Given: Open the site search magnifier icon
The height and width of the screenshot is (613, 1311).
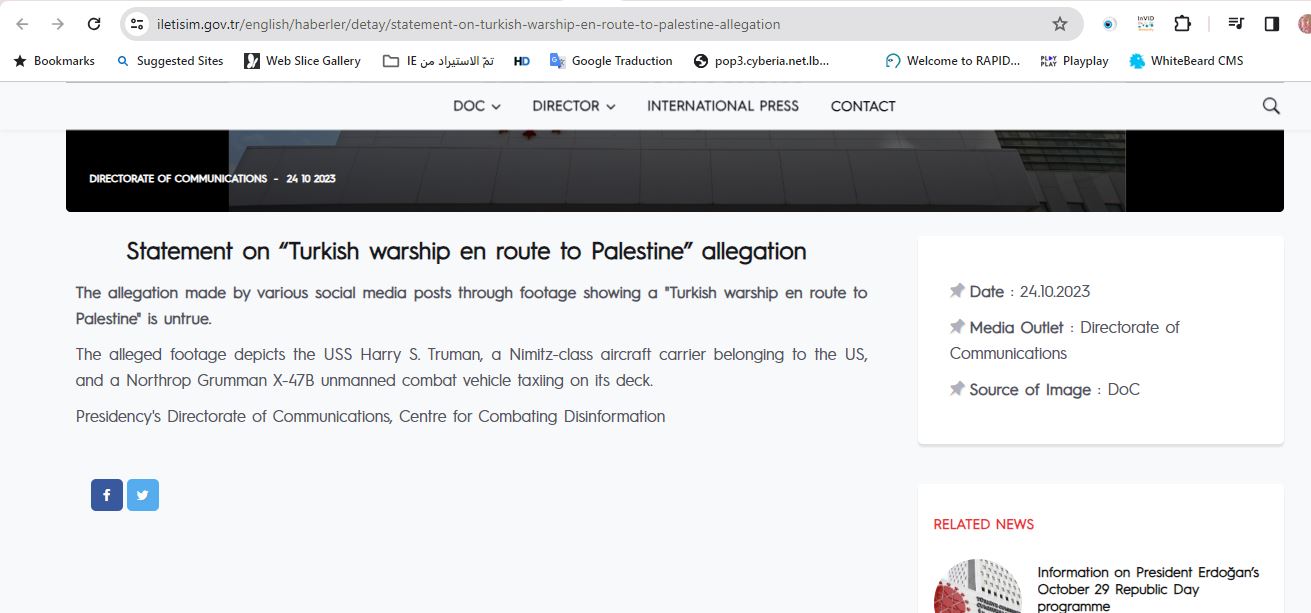Looking at the screenshot, I should 1271,106.
